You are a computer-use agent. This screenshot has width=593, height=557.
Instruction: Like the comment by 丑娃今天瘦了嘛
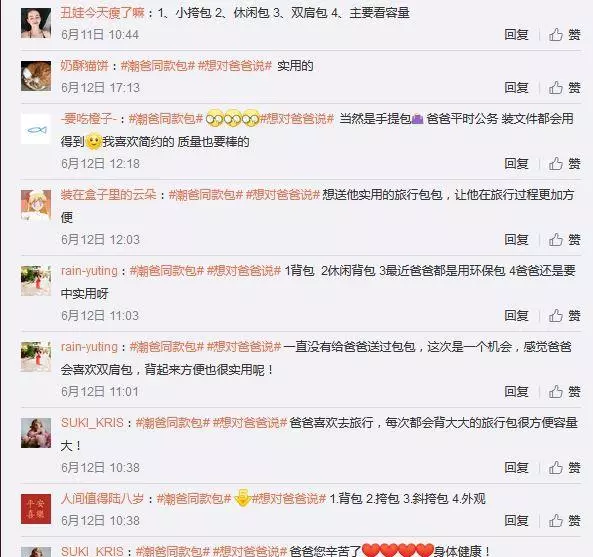(565, 35)
